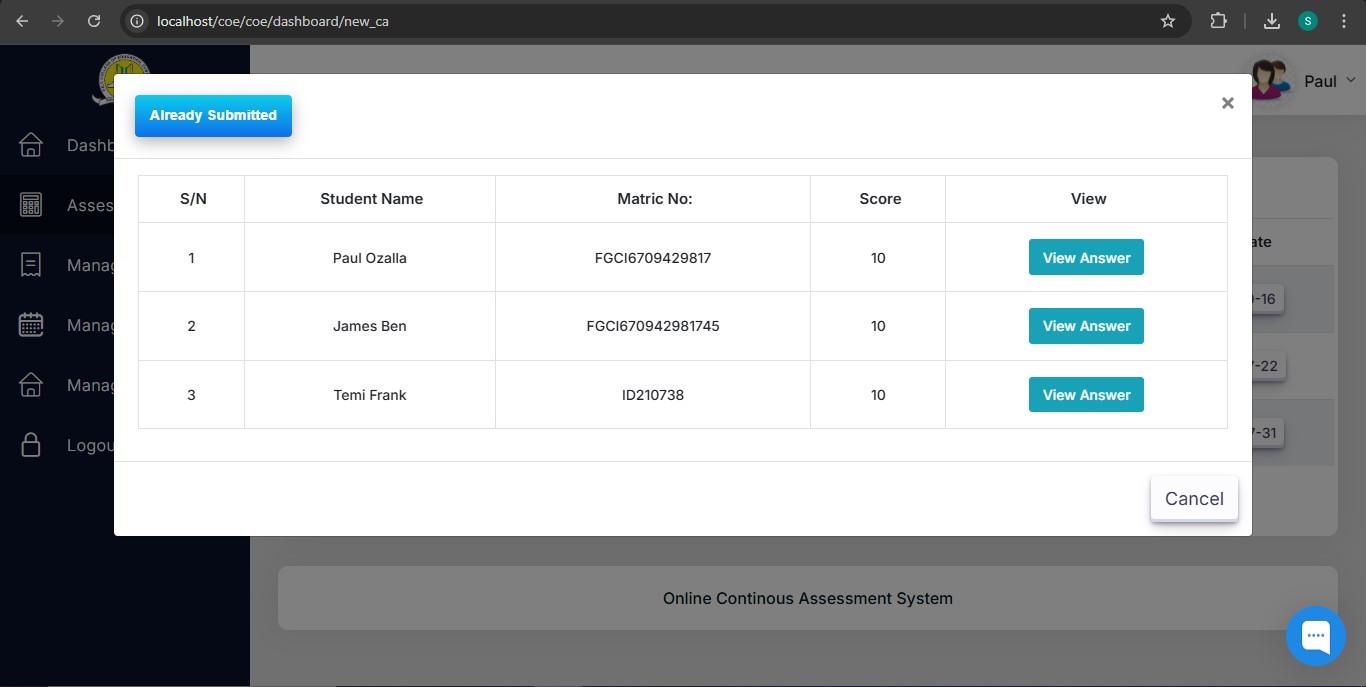The width and height of the screenshot is (1366, 687).
Task: Bookmark this page with the star icon
Action: [1167, 21]
